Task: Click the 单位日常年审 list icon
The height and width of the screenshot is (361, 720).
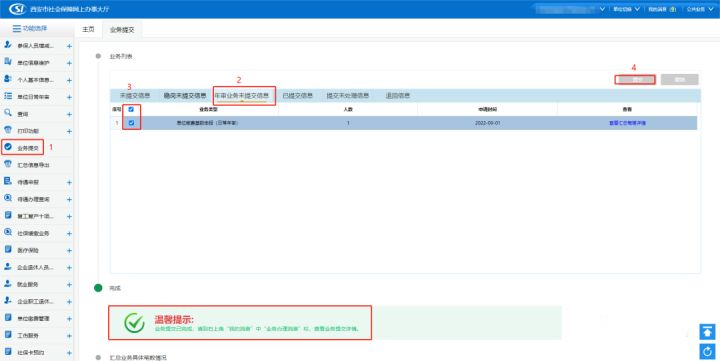Action: 8,96
